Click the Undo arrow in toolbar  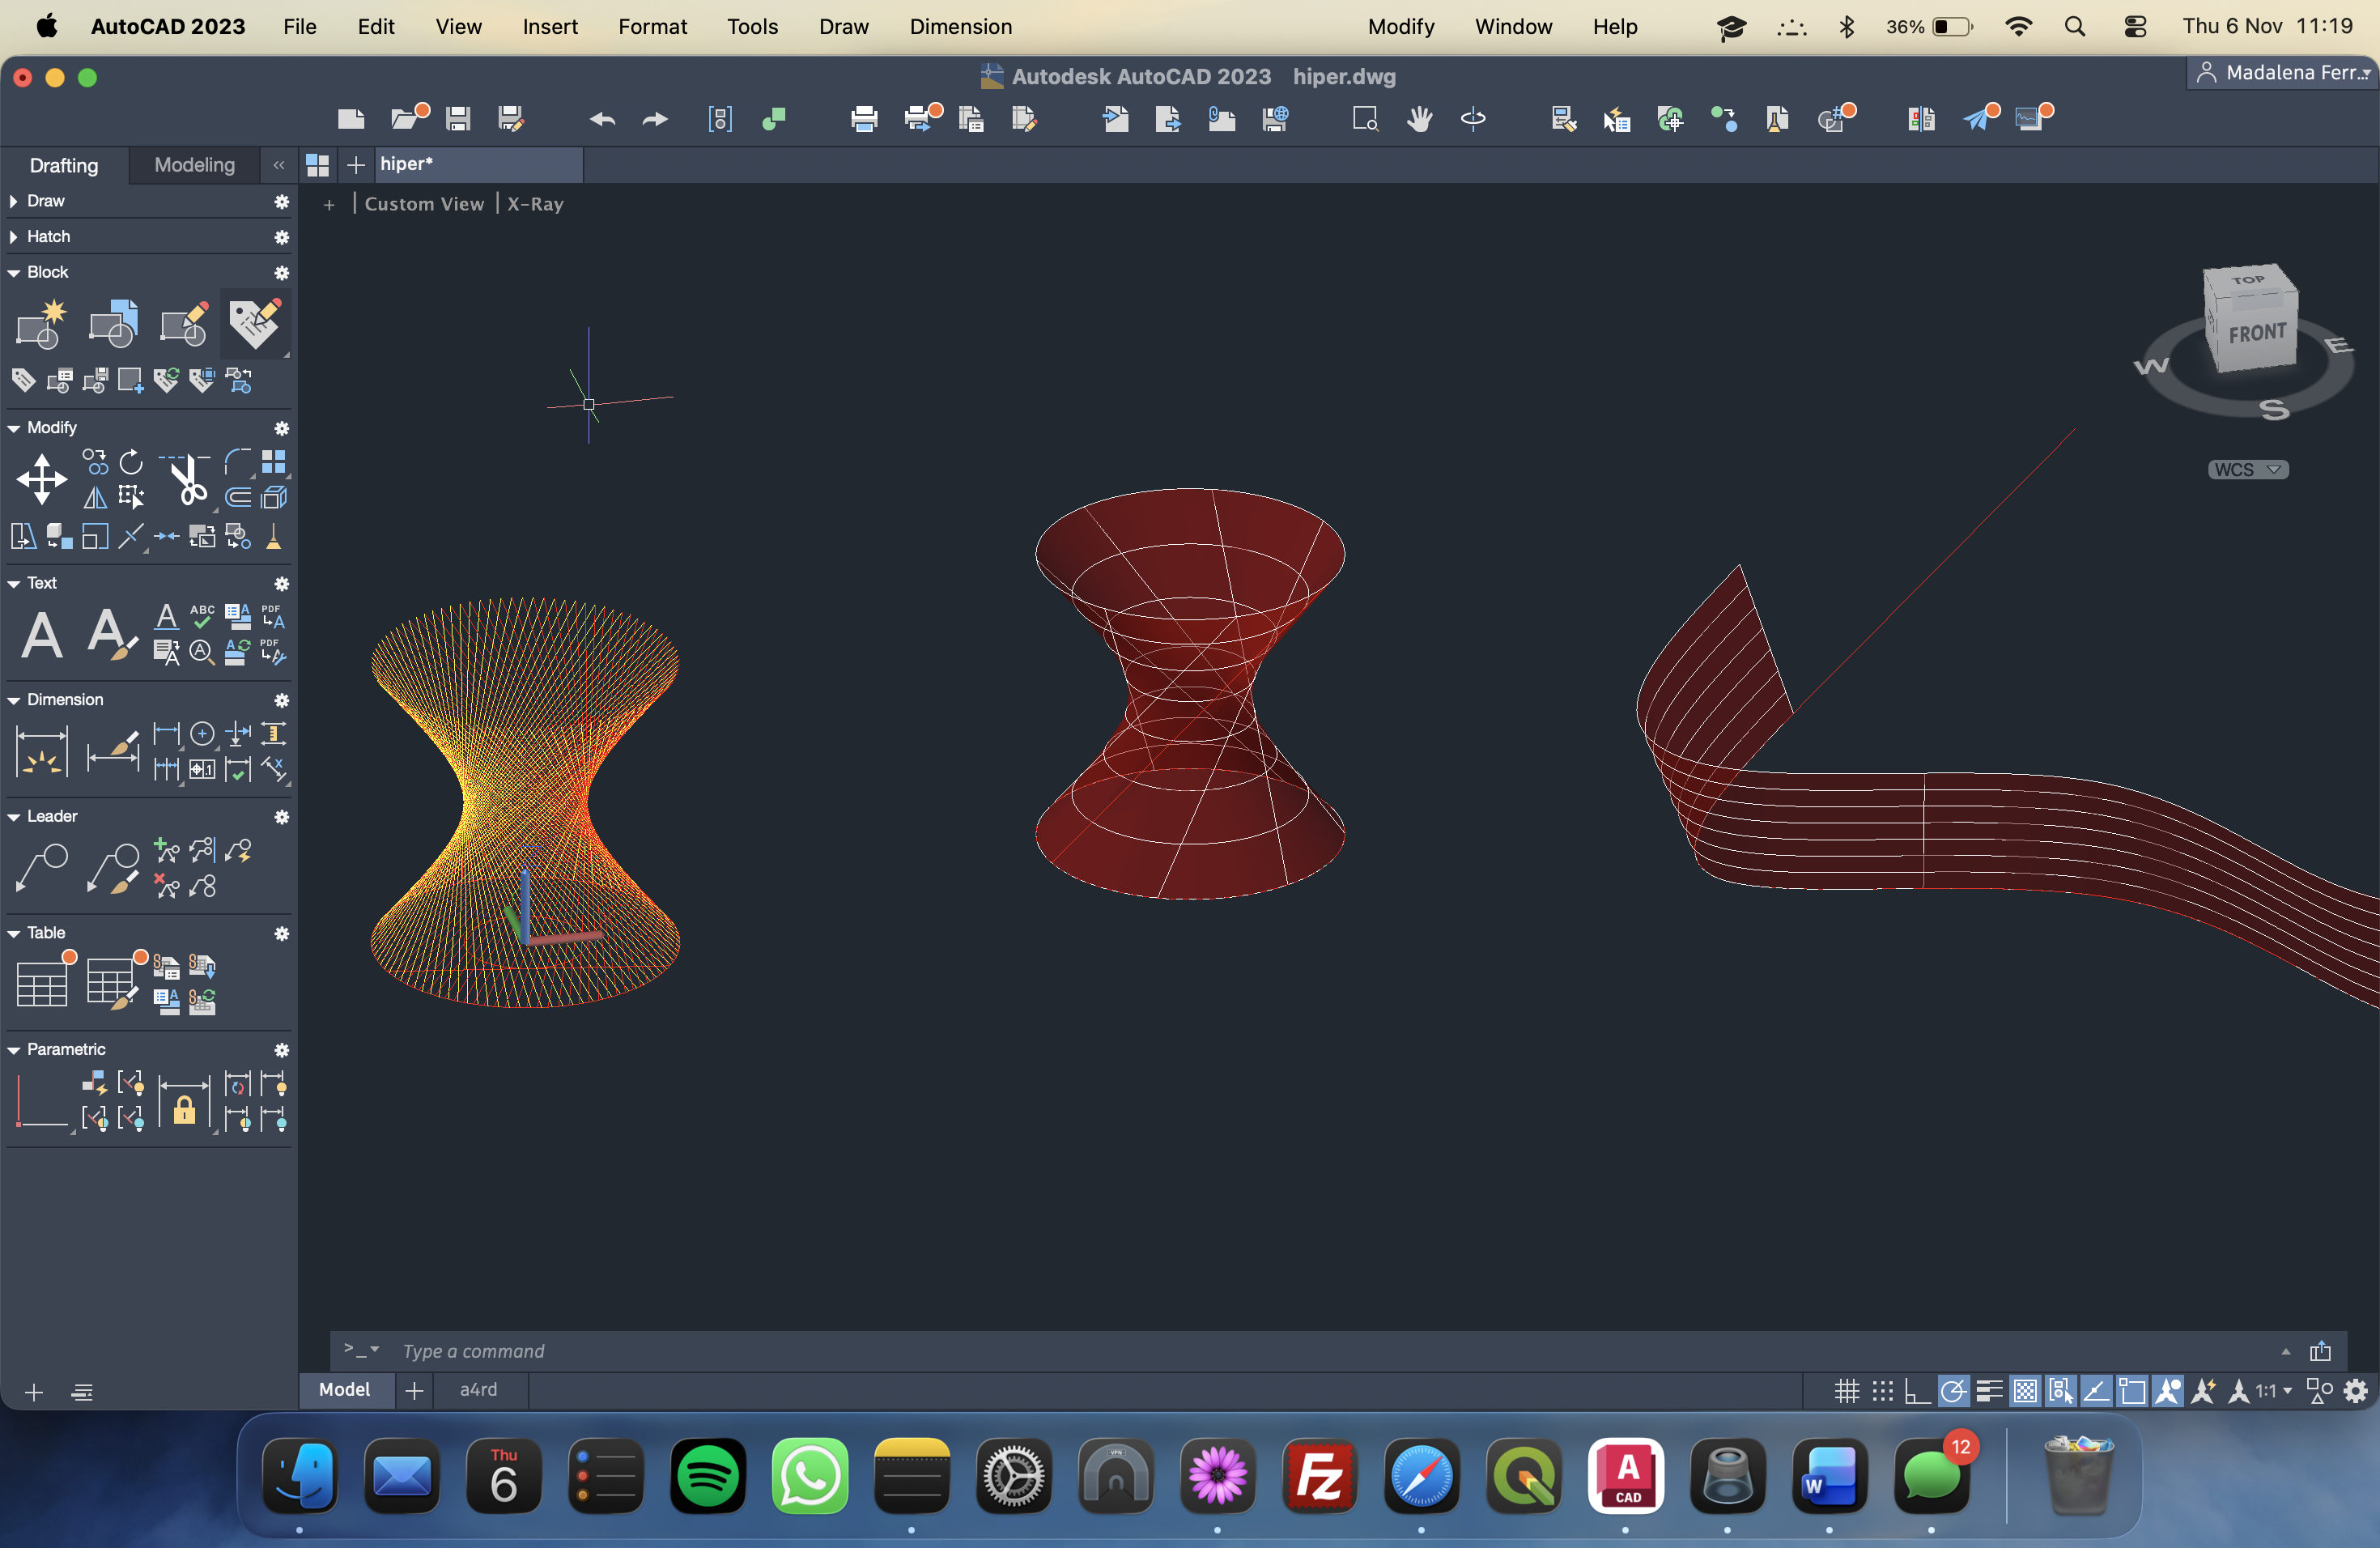(602, 120)
